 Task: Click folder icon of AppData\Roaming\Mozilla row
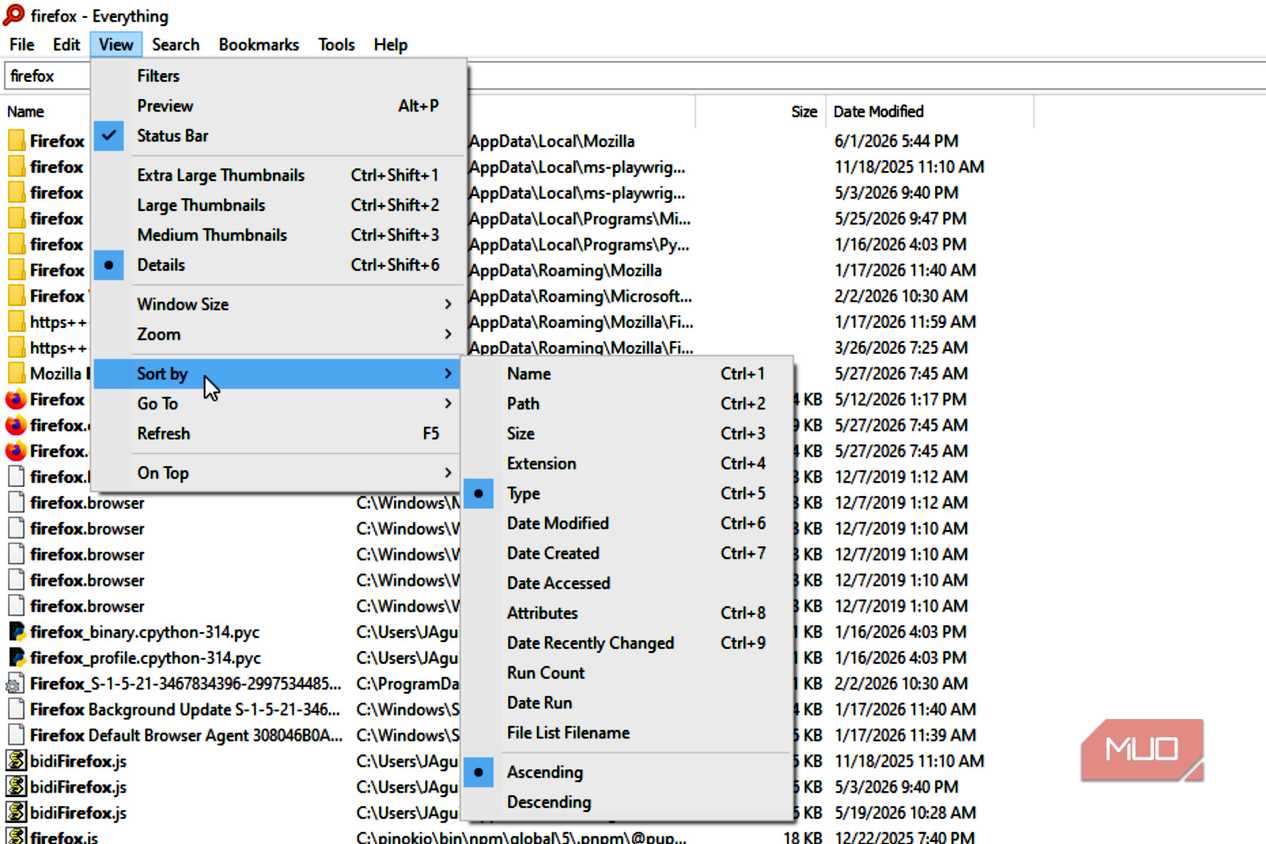pos(16,270)
